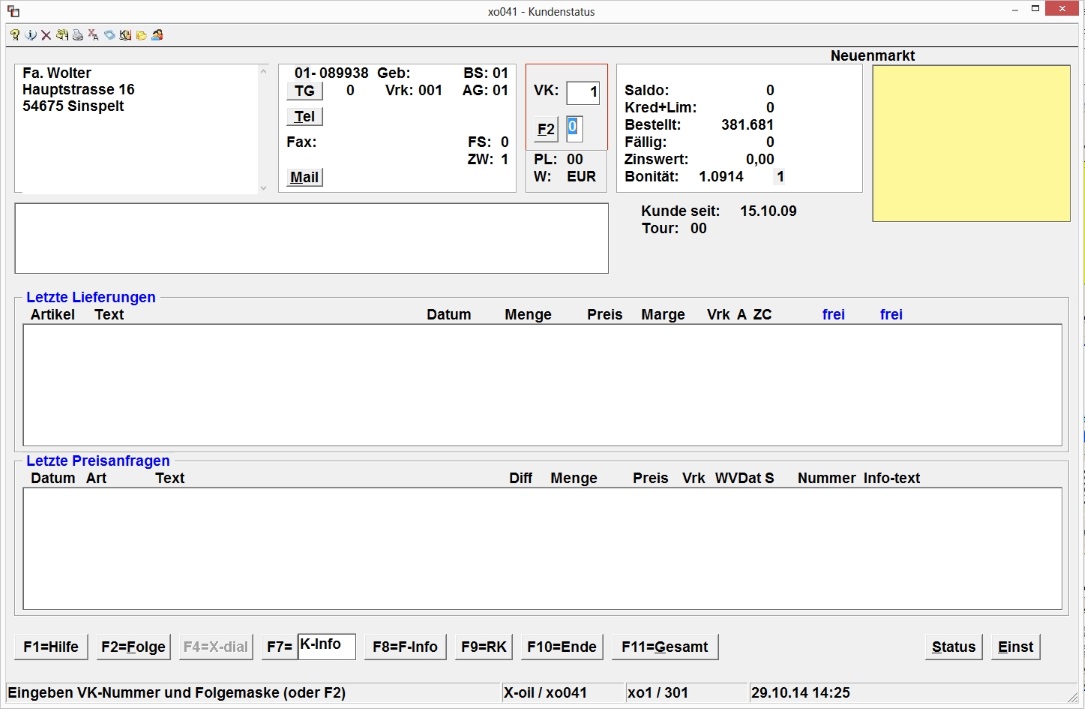The image size is (1085, 709).
Task: Click the F2=Folge button
Action: pyautogui.click(x=134, y=647)
